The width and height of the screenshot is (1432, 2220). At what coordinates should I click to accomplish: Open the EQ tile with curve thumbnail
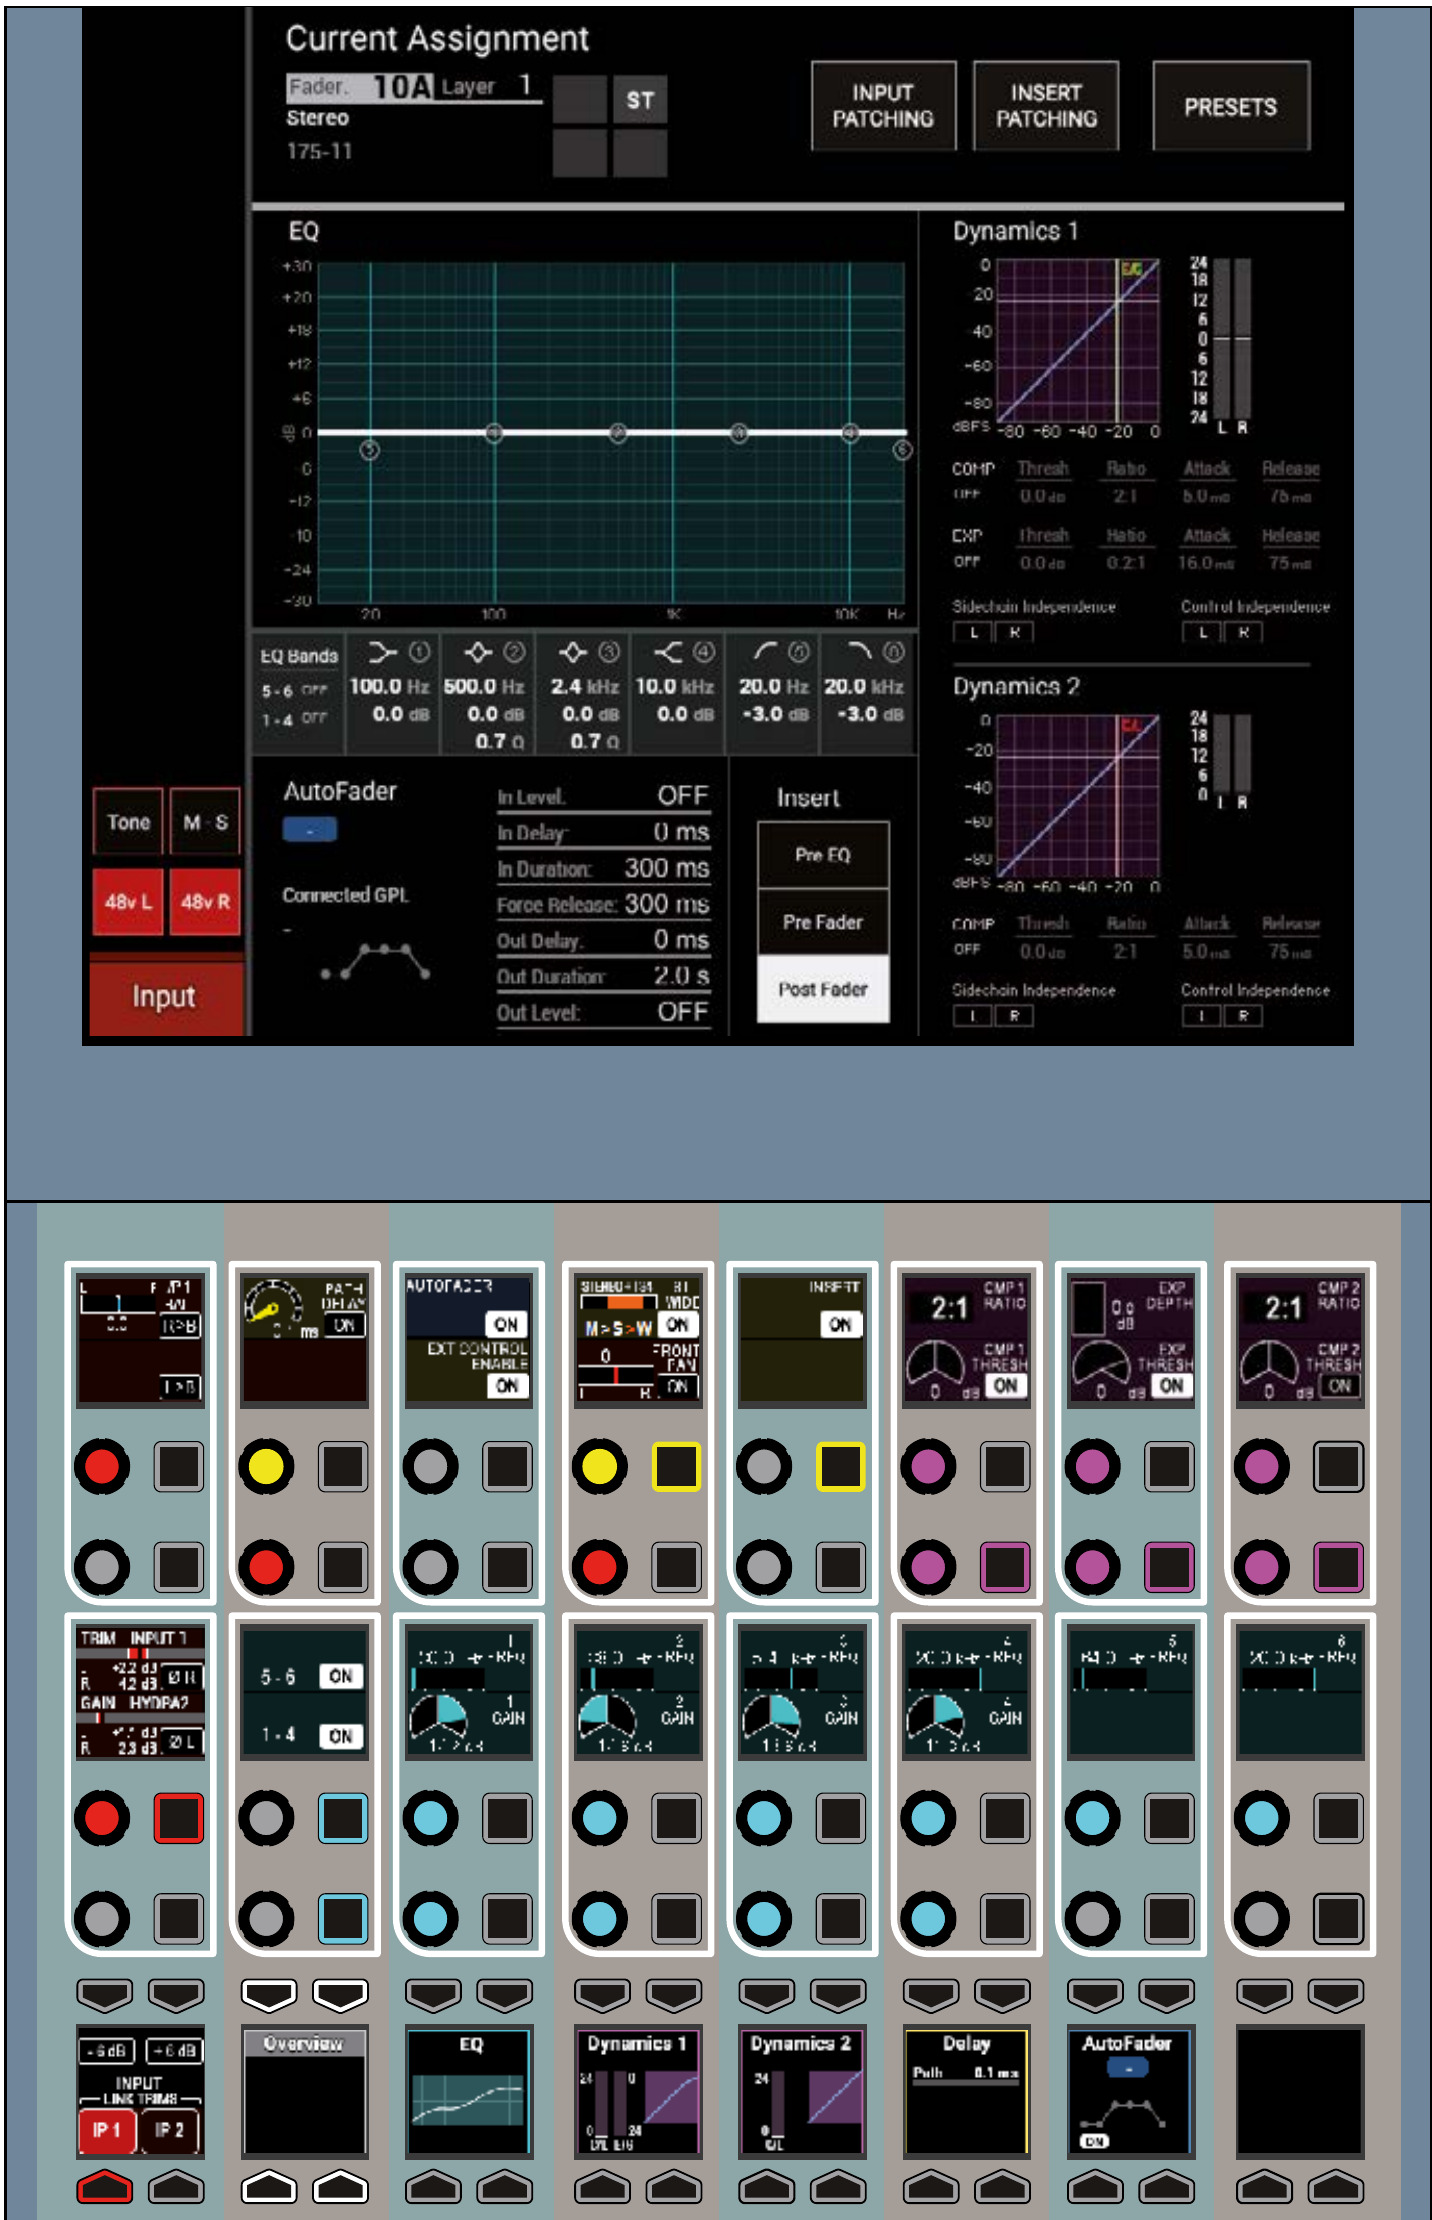point(469,2089)
